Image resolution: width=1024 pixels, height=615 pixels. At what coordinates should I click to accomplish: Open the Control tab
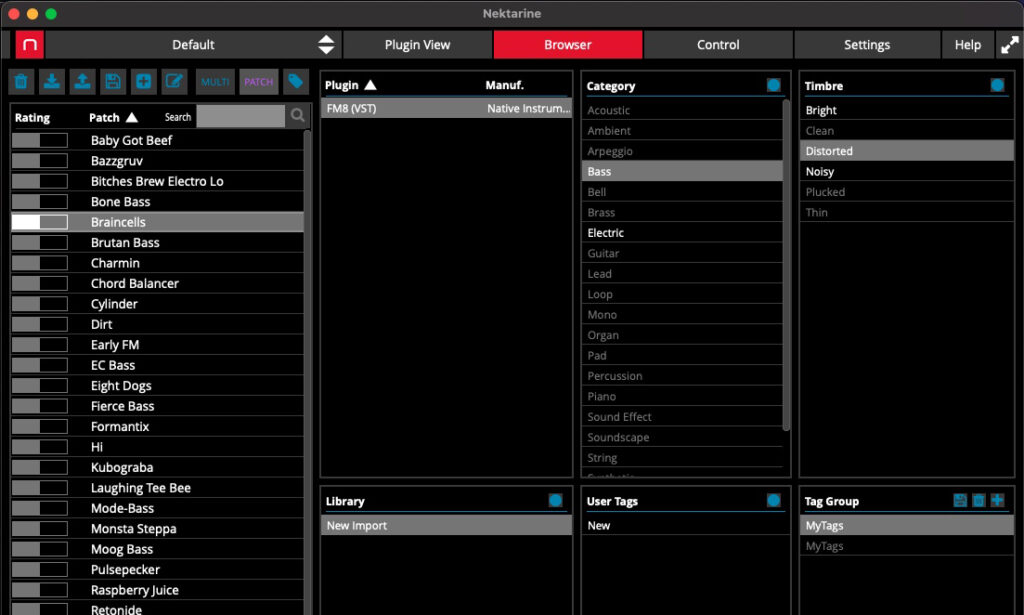click(x=718, y=44)
